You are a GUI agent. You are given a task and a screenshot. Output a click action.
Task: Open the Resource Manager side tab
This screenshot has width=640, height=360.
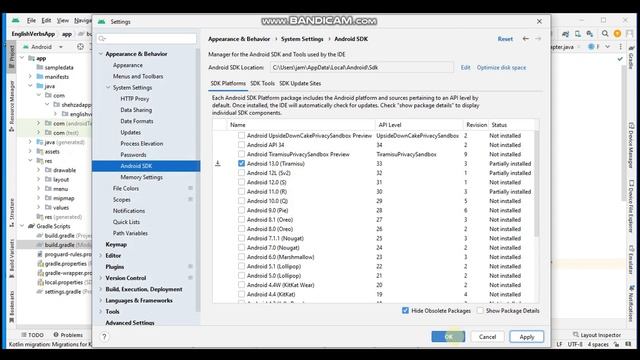pyautogui.click(x=11, y=106)
